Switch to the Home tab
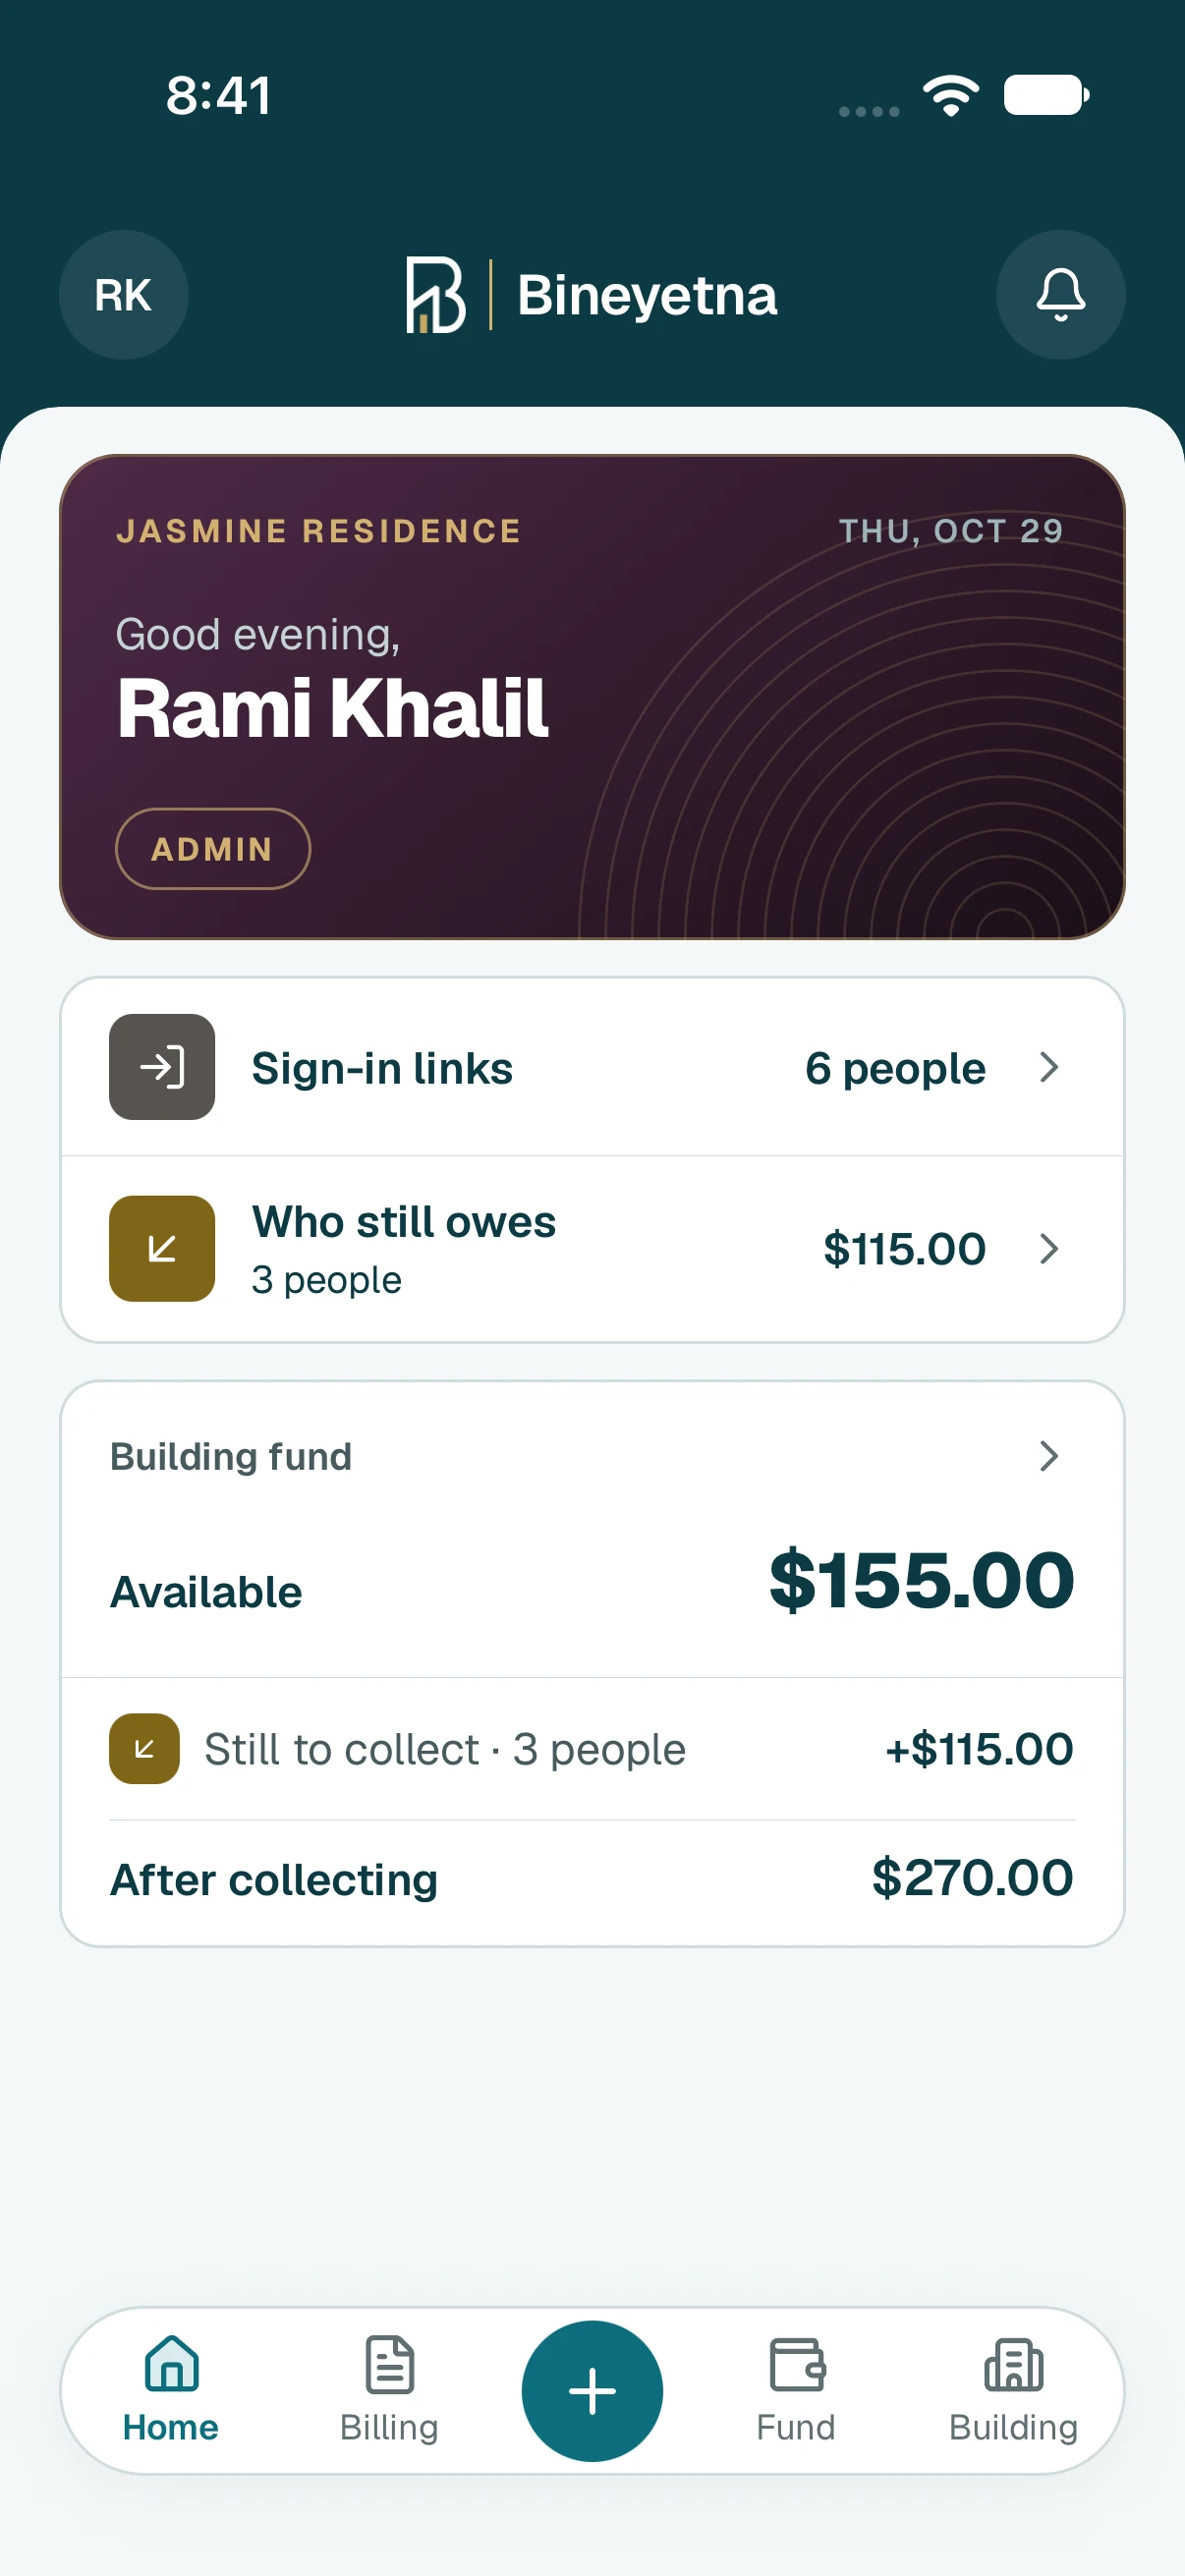1185x2576 pixels. [x=171, y=2390]
